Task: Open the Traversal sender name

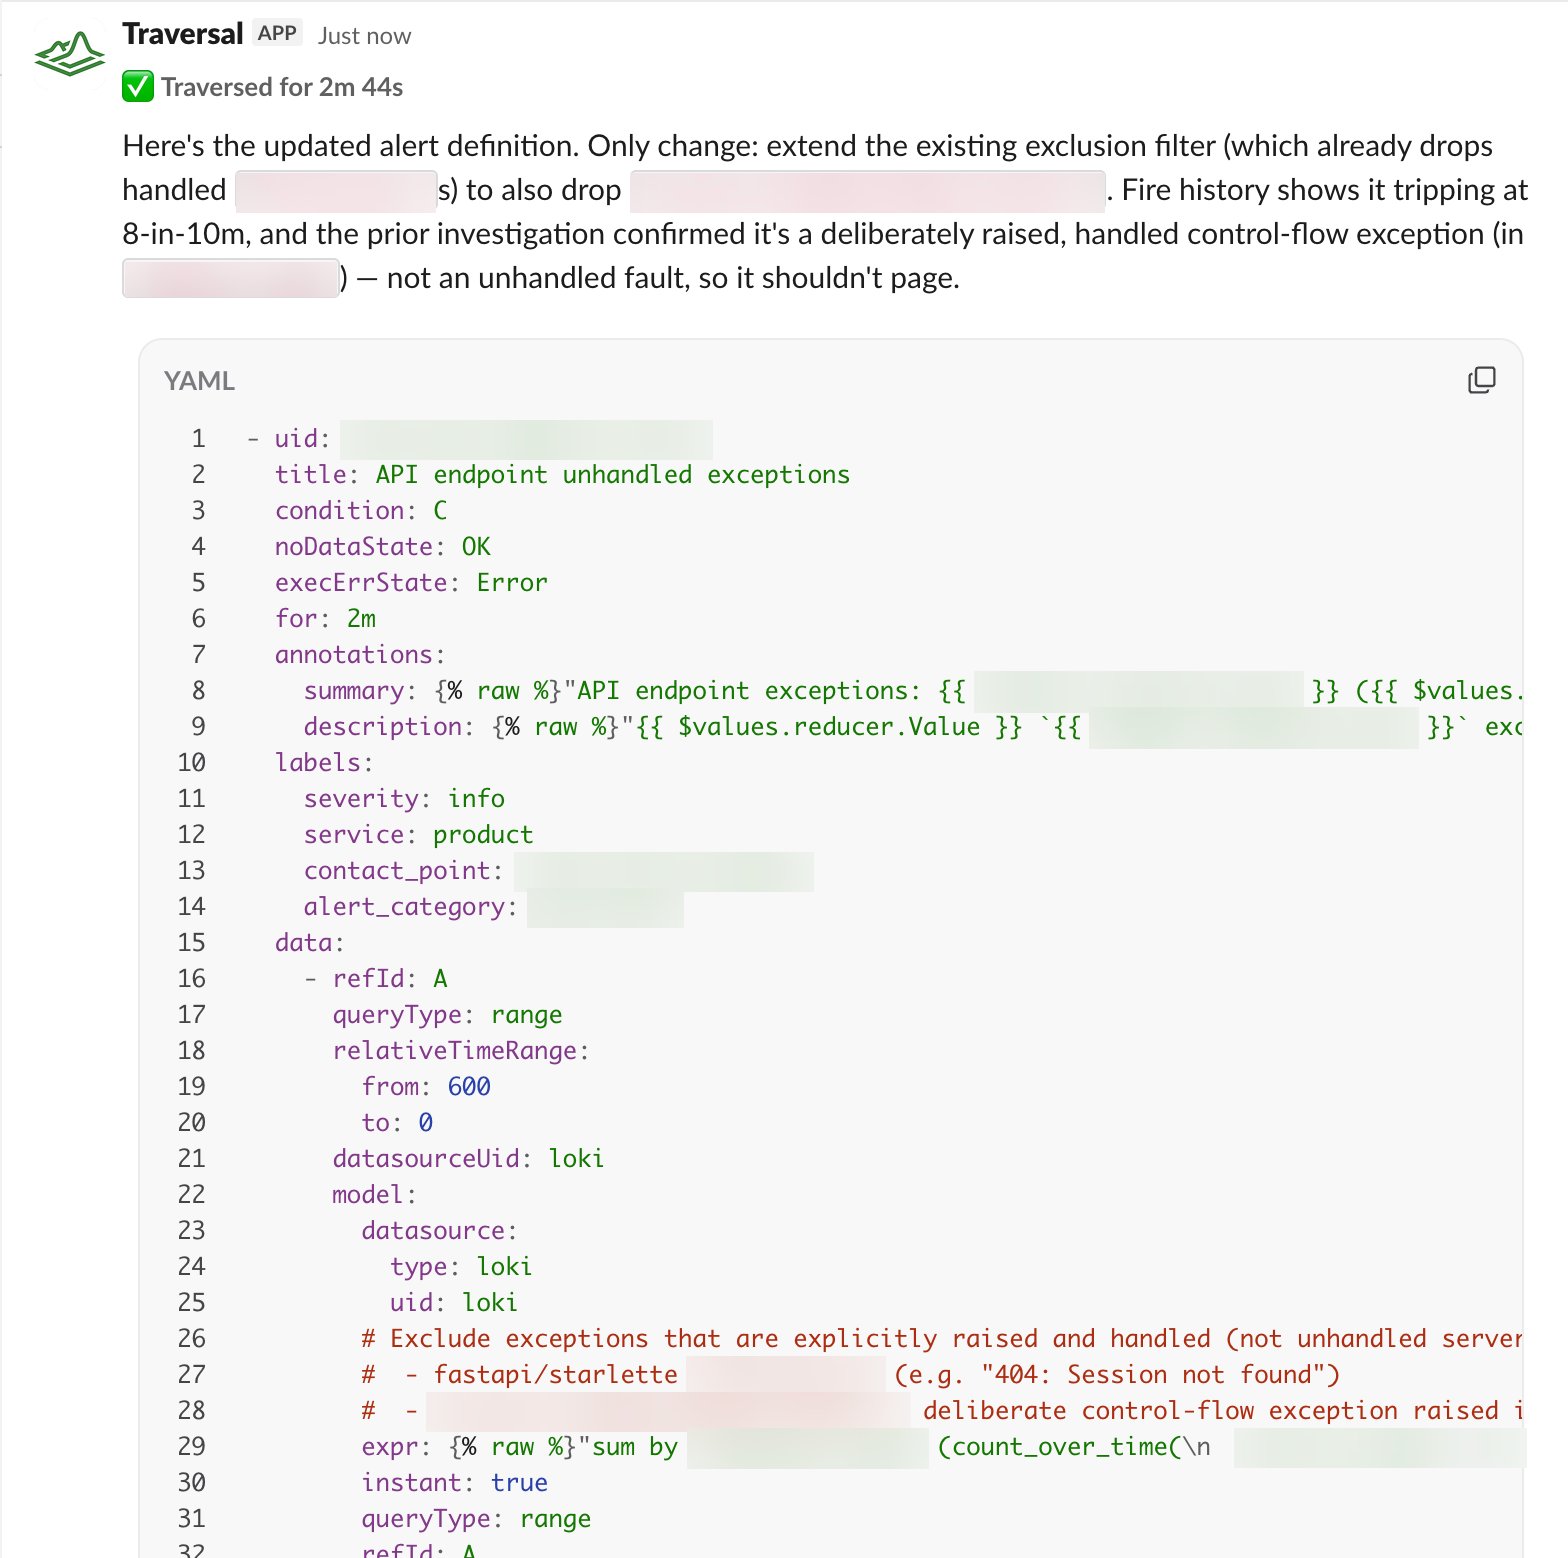Action: 183,34
